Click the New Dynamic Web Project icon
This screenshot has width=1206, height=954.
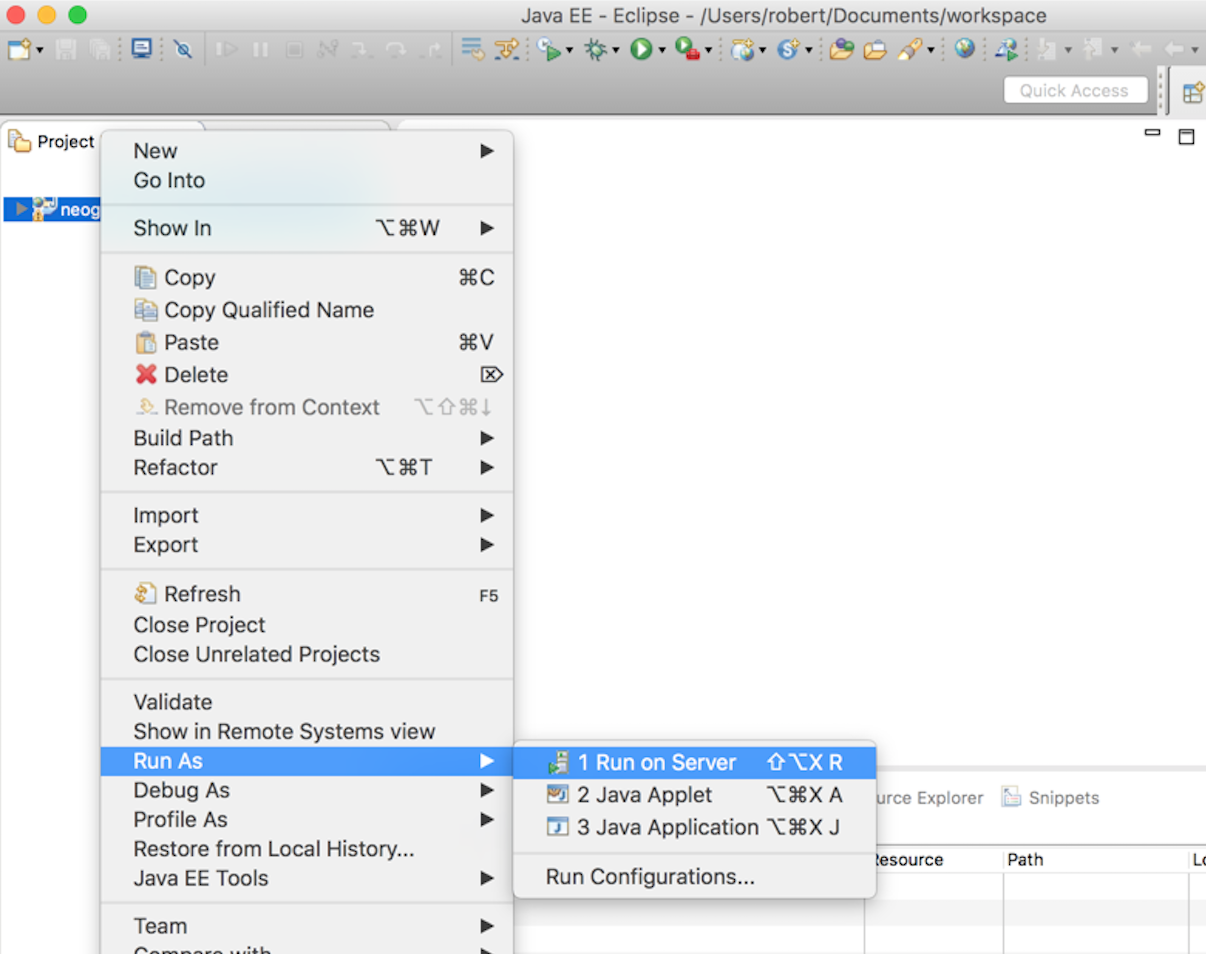(x=742, y=49)
